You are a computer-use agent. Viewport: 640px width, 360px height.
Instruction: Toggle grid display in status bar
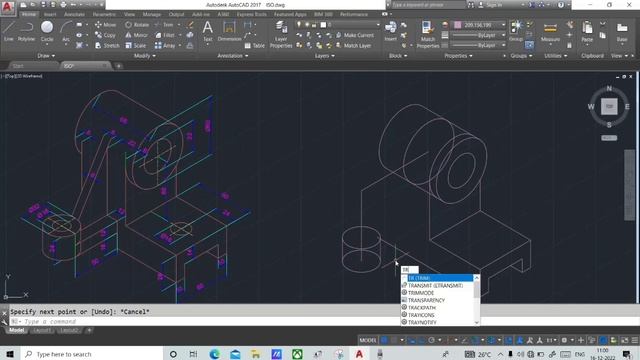point(384,340)
